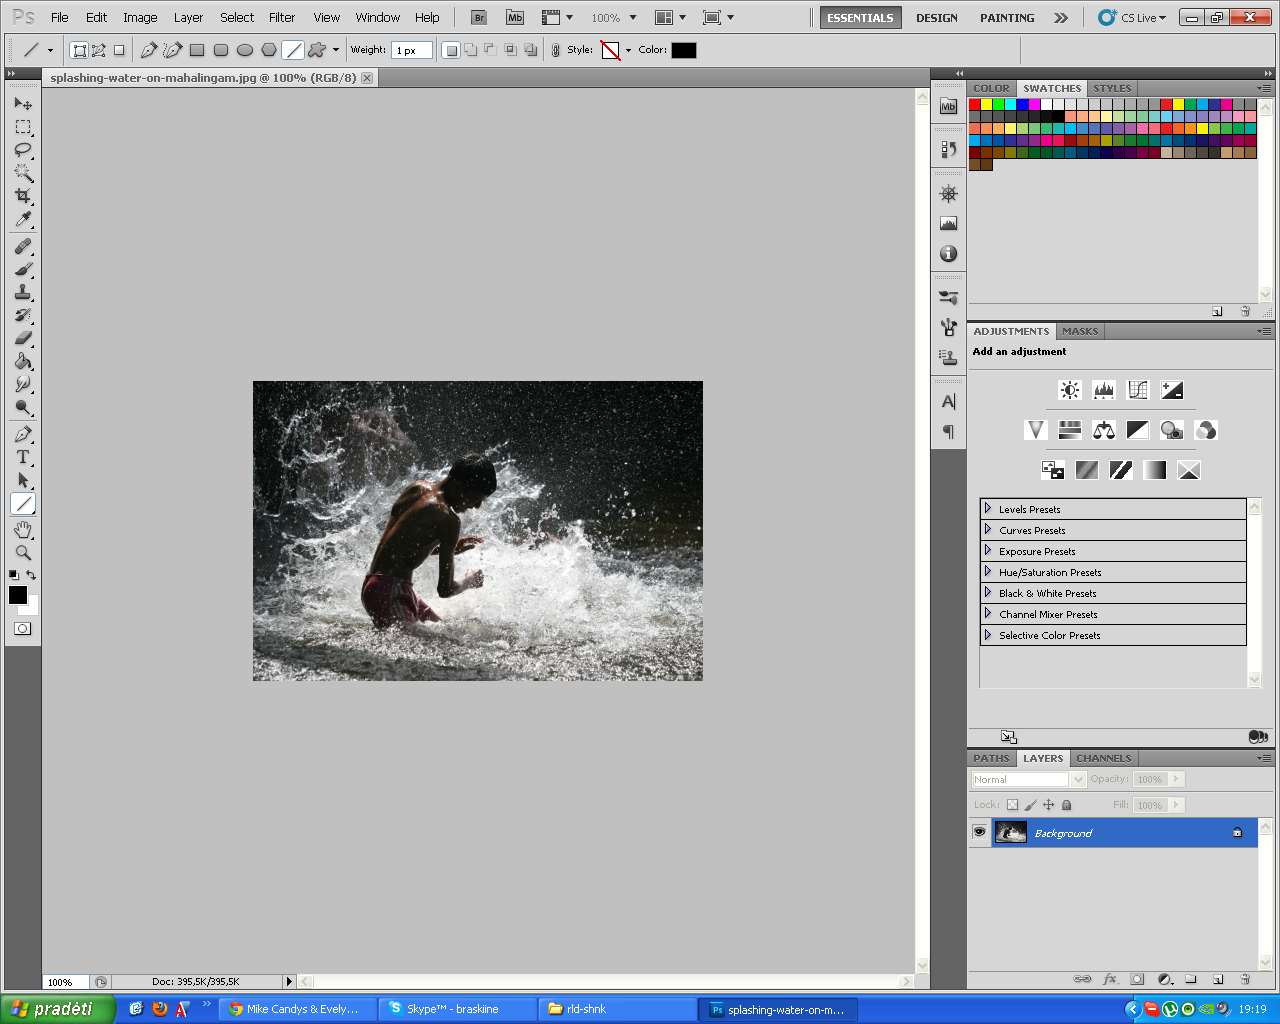Select the Dodge tool
Image resolution: width=1280 pixels, height=1024 pixels.
tap(23, 407)
